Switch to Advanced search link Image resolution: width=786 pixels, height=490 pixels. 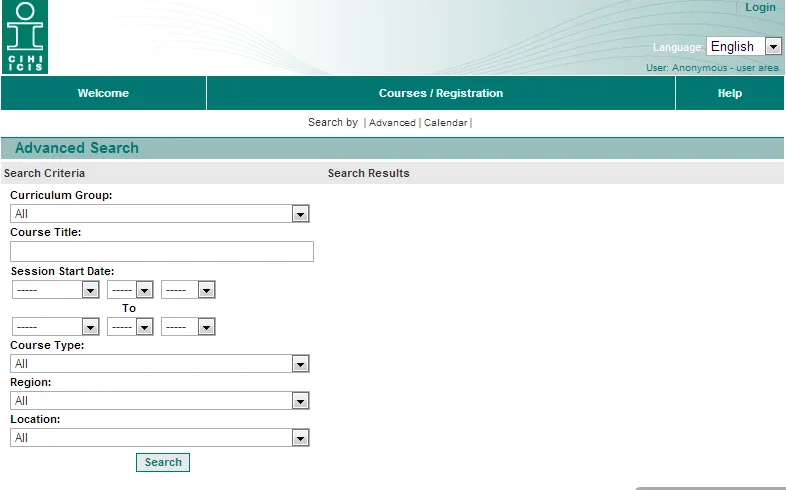coord(392,123)
